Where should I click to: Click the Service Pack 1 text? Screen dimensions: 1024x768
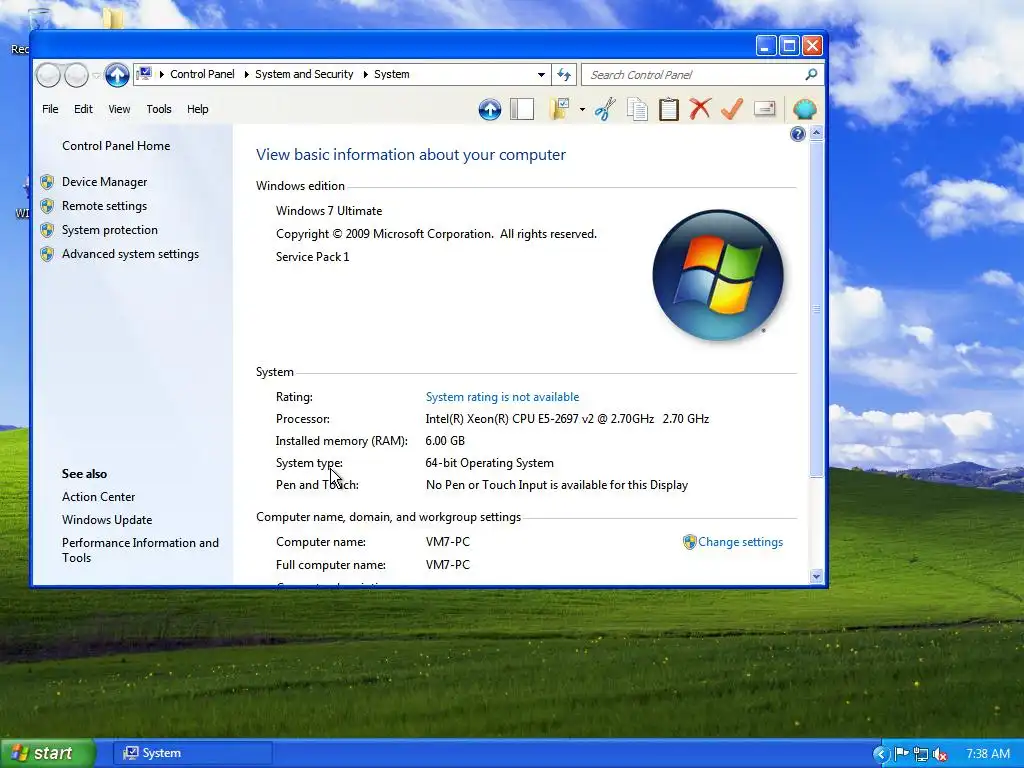[x=313, y=257]
